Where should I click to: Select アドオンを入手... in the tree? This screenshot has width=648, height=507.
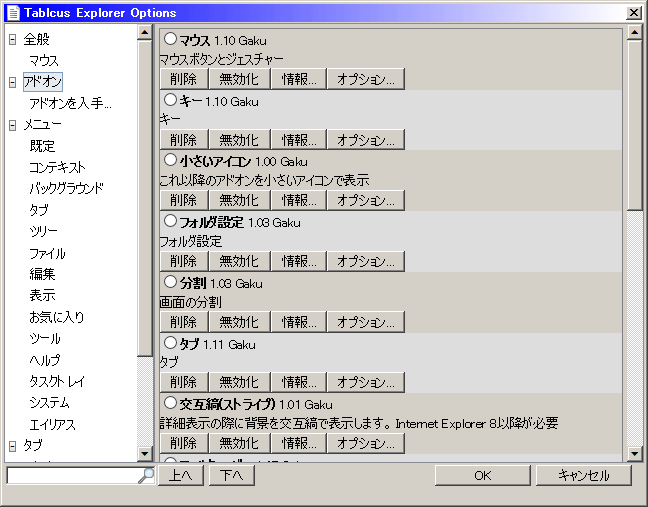point(70,104)
